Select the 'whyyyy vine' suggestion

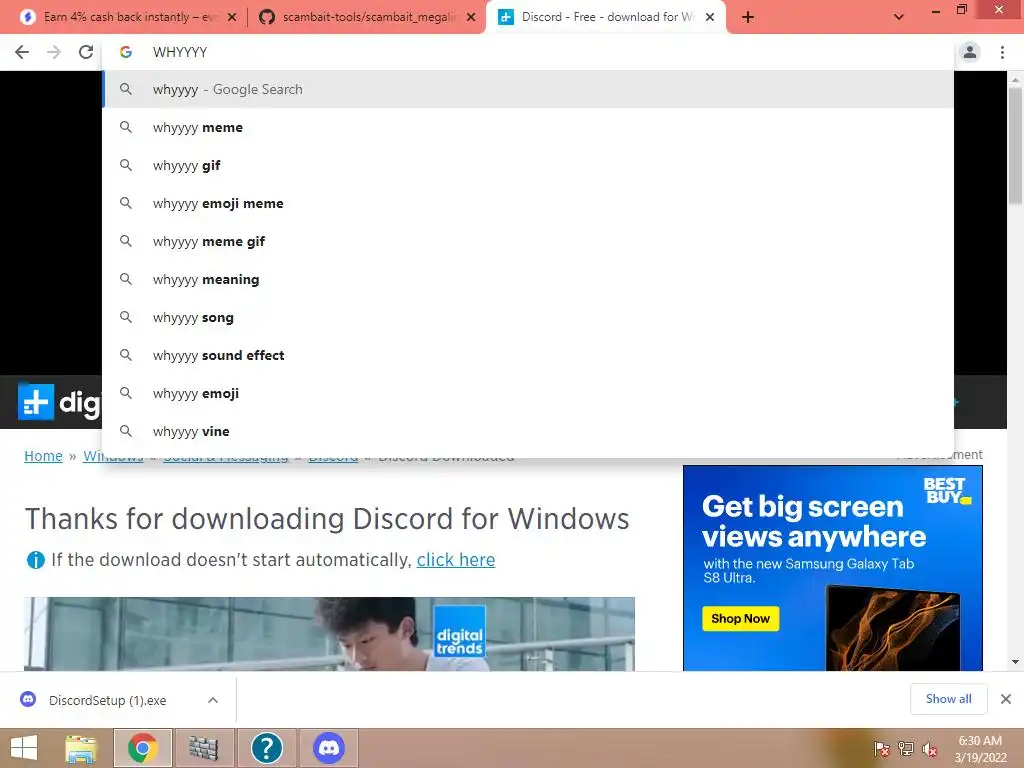(528, 431)
